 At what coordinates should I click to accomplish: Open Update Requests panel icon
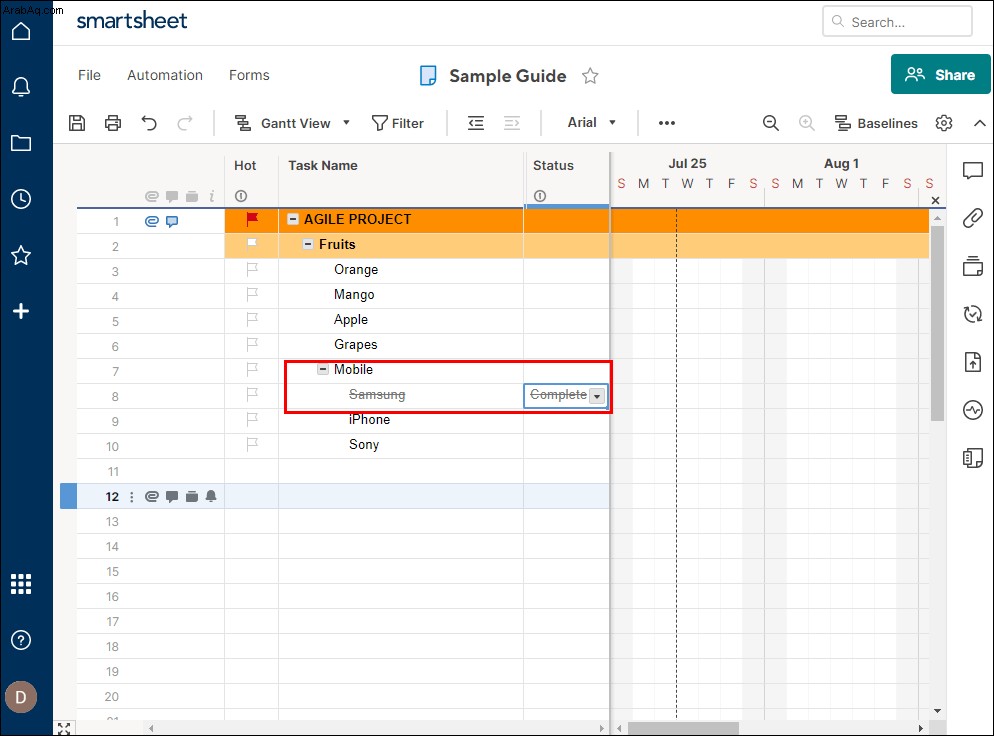972,314
